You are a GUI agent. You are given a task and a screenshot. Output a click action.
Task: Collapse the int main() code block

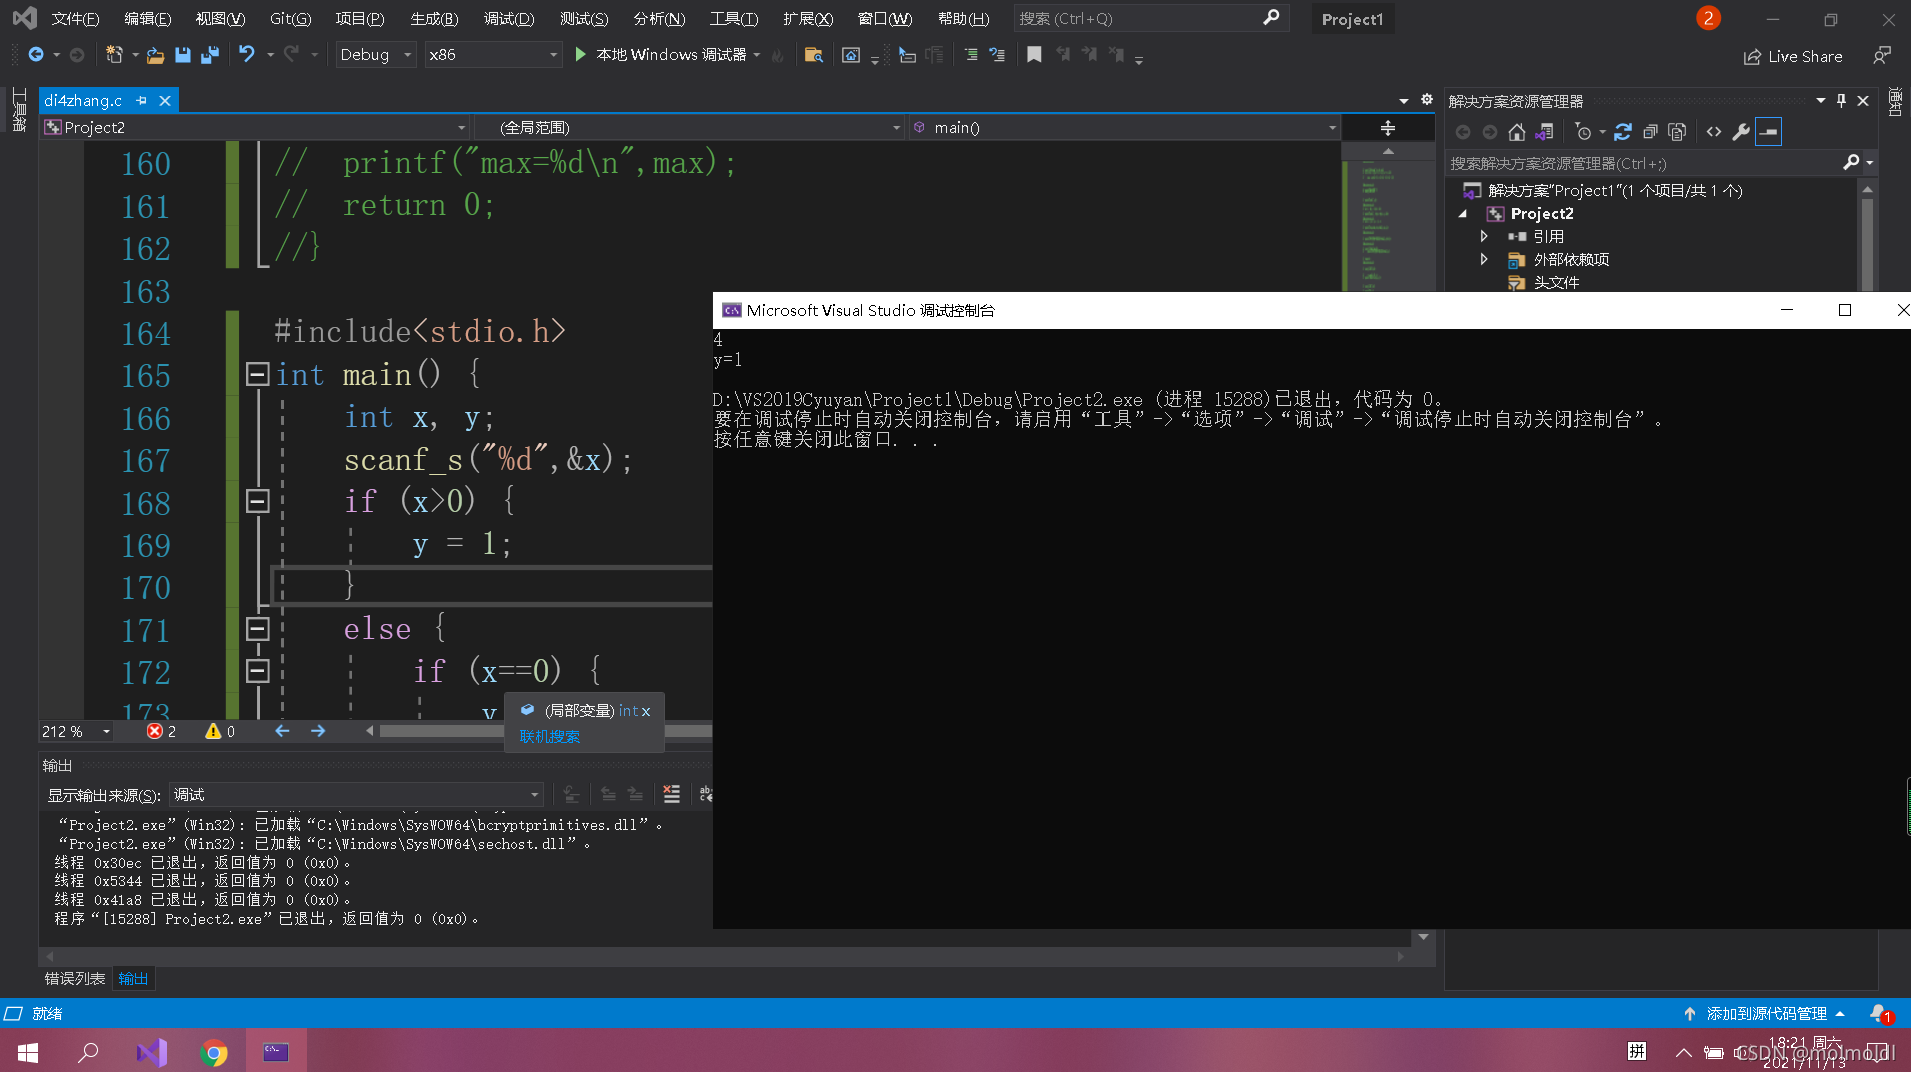click(257, 374)
